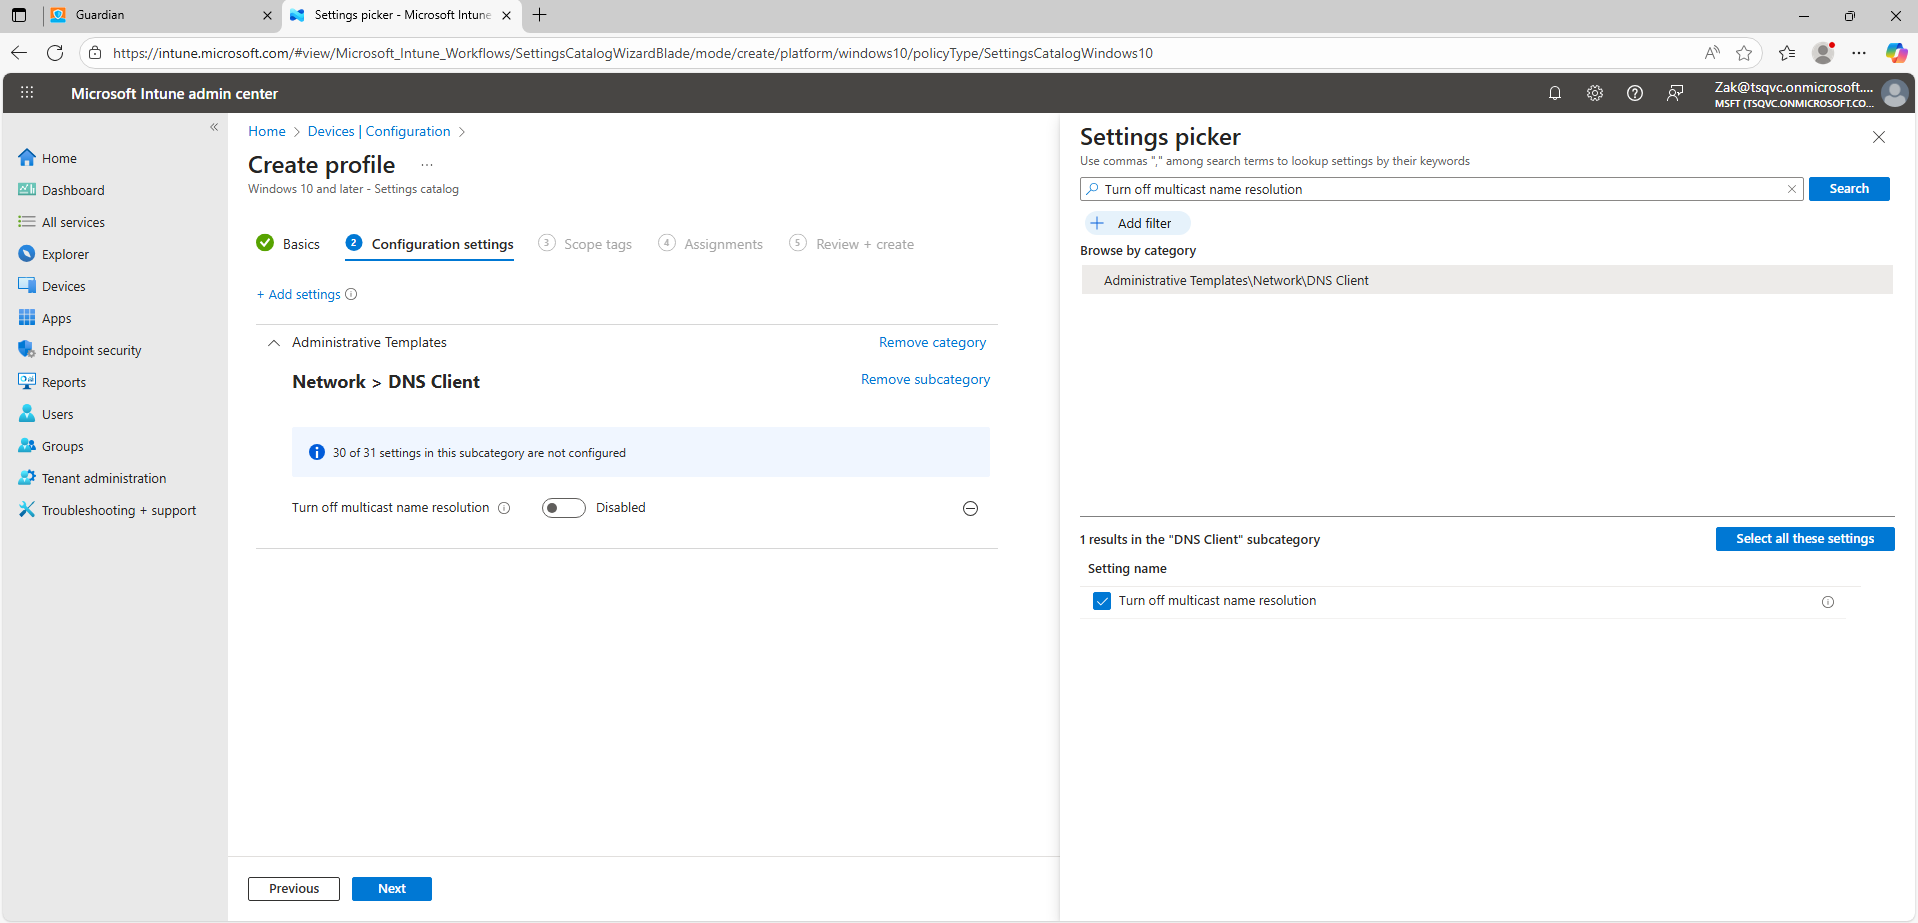Clear the settings search text
The image size is (1918, 923).
pyautogui.click(x=1791, y=189)
